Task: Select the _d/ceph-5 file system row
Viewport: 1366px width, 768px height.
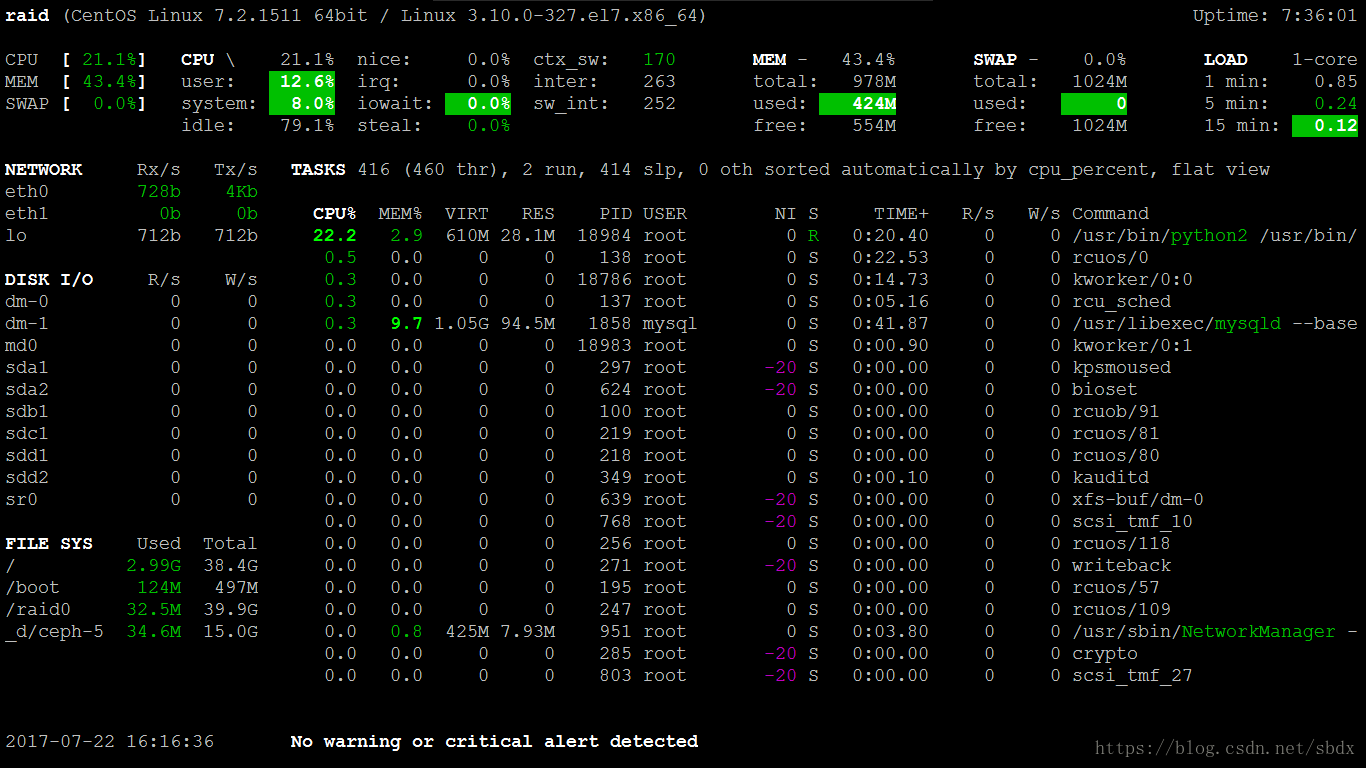Action: [x=132, y=632]
